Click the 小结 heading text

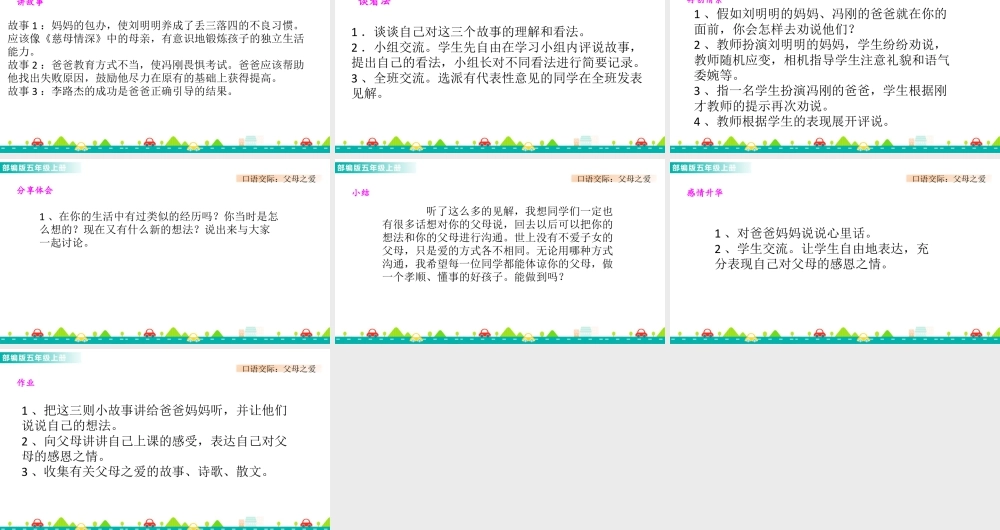click(361, 192)
